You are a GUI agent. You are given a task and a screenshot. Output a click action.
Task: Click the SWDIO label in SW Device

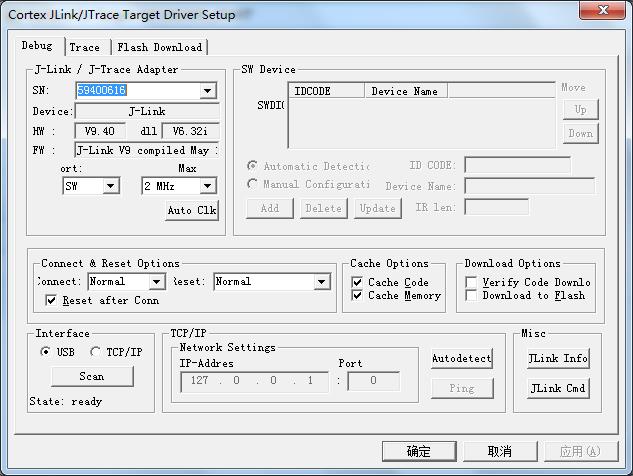coord(271,106)
